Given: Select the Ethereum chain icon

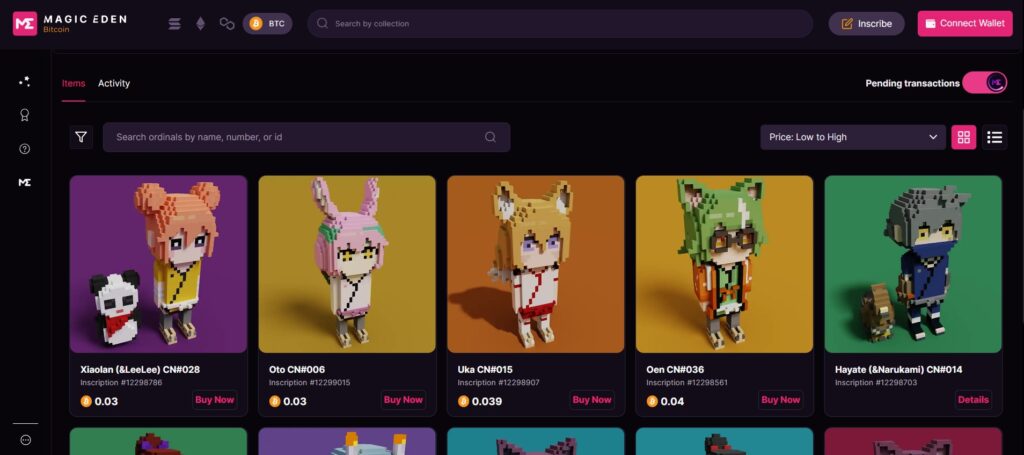Looking at the screenshot, I should coord(200,24).
